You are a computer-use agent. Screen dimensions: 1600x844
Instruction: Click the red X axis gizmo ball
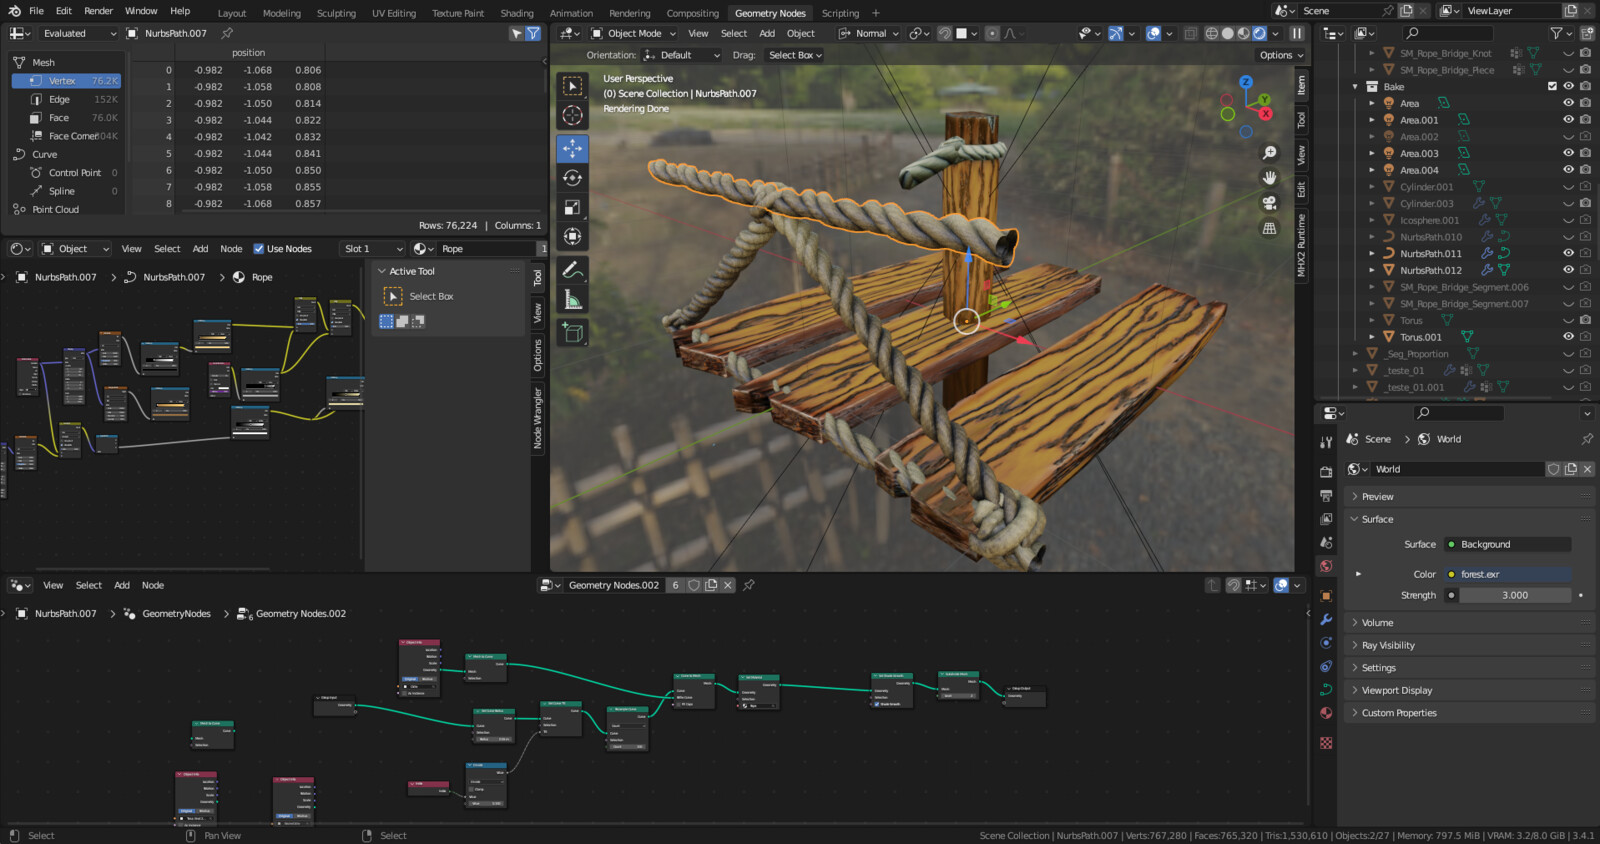pos(1265,114)
